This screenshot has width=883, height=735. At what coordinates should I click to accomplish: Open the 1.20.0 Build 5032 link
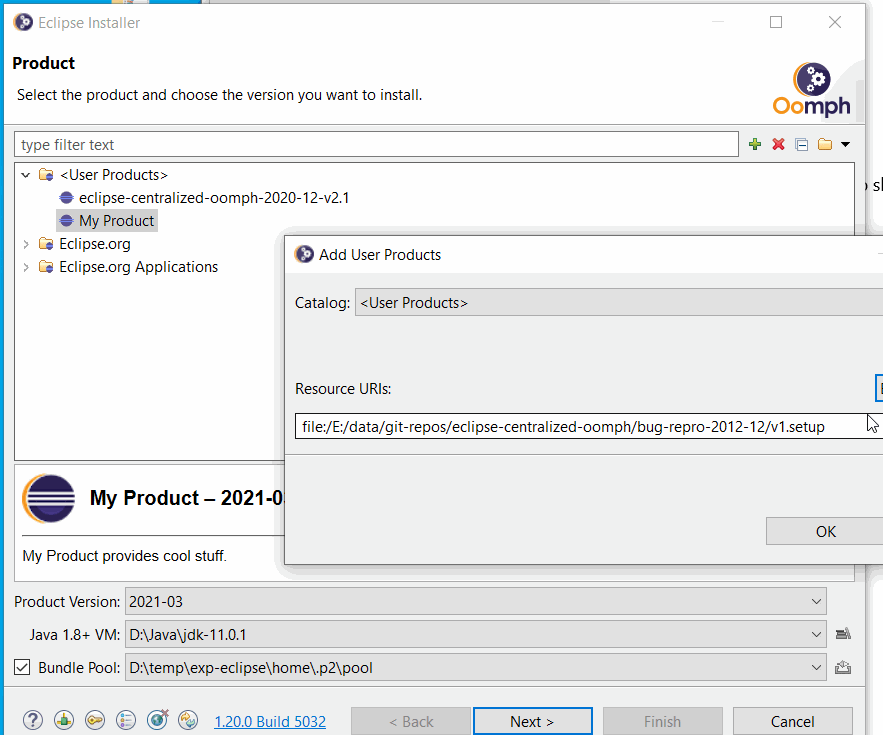(x=270, y=721)
